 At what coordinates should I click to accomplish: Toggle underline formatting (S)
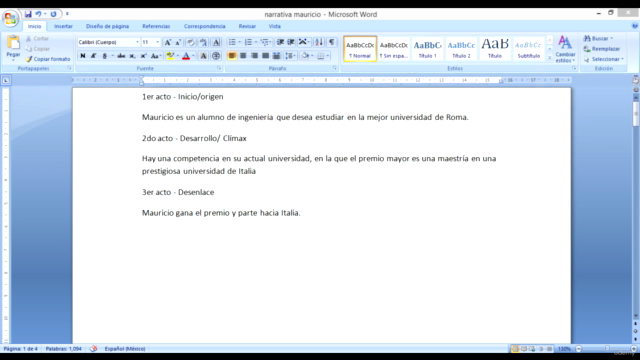point(105,56)
